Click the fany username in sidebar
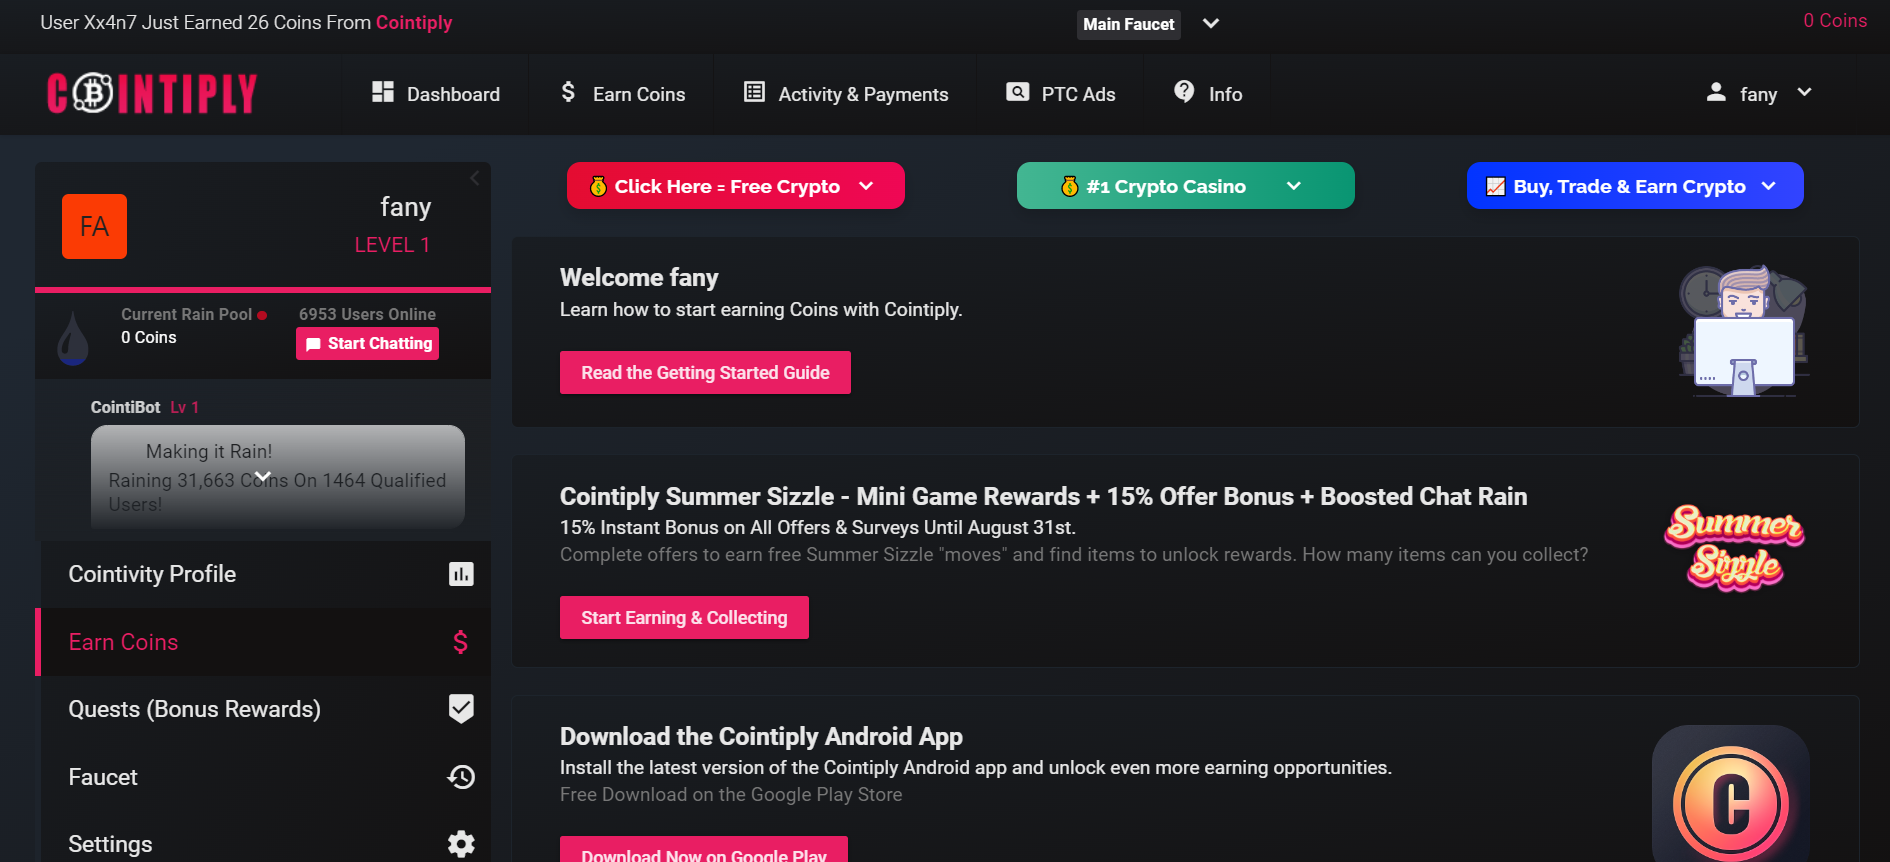Viewport: 1890px width, 862px height. point(405,207)
